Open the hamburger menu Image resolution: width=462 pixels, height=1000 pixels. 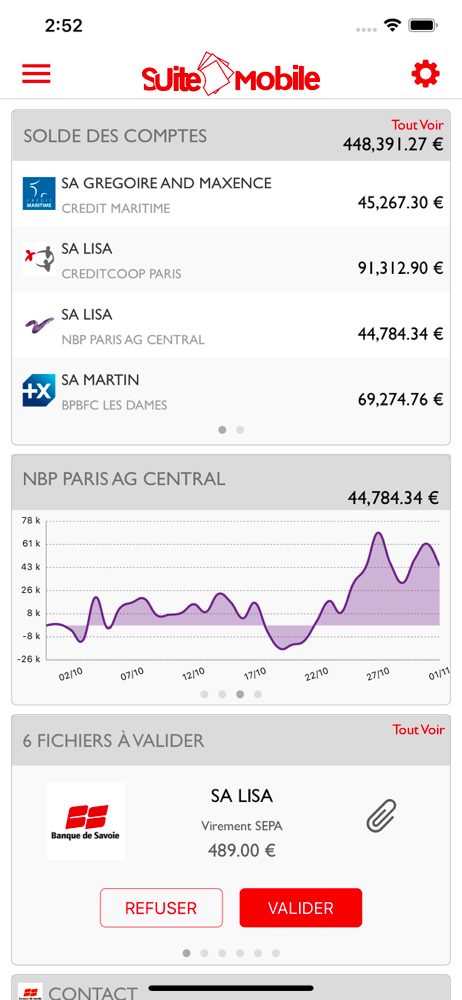pyautogui.click(x=36, y=74)
